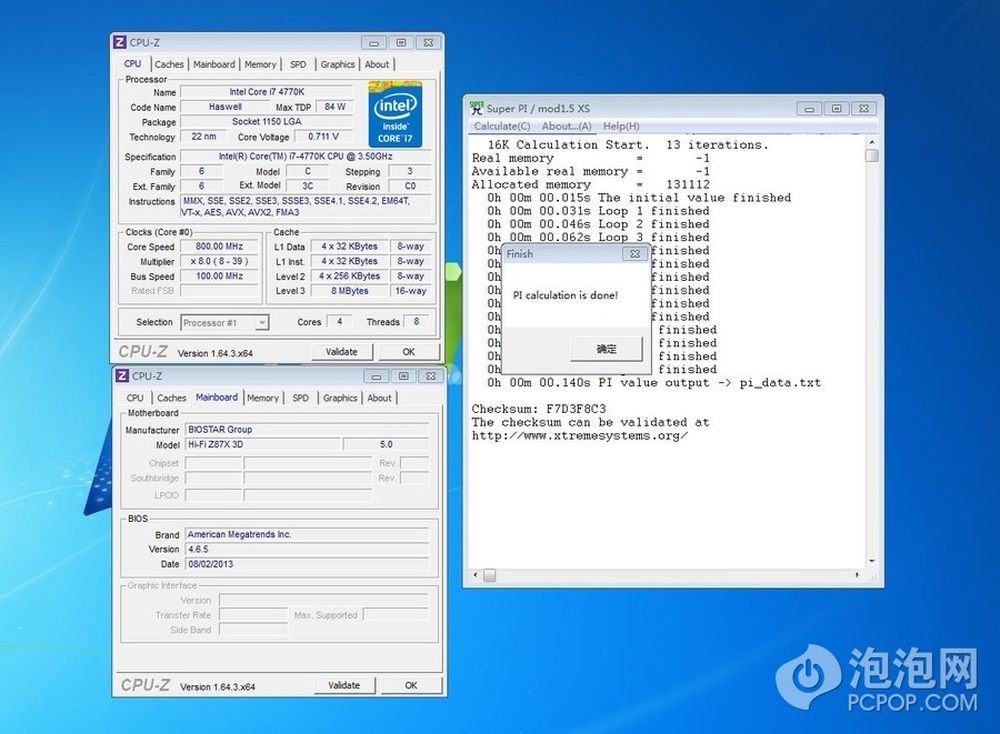Click the Checksum: F7D3F8C3 line in Super PI

pos(539,409)
